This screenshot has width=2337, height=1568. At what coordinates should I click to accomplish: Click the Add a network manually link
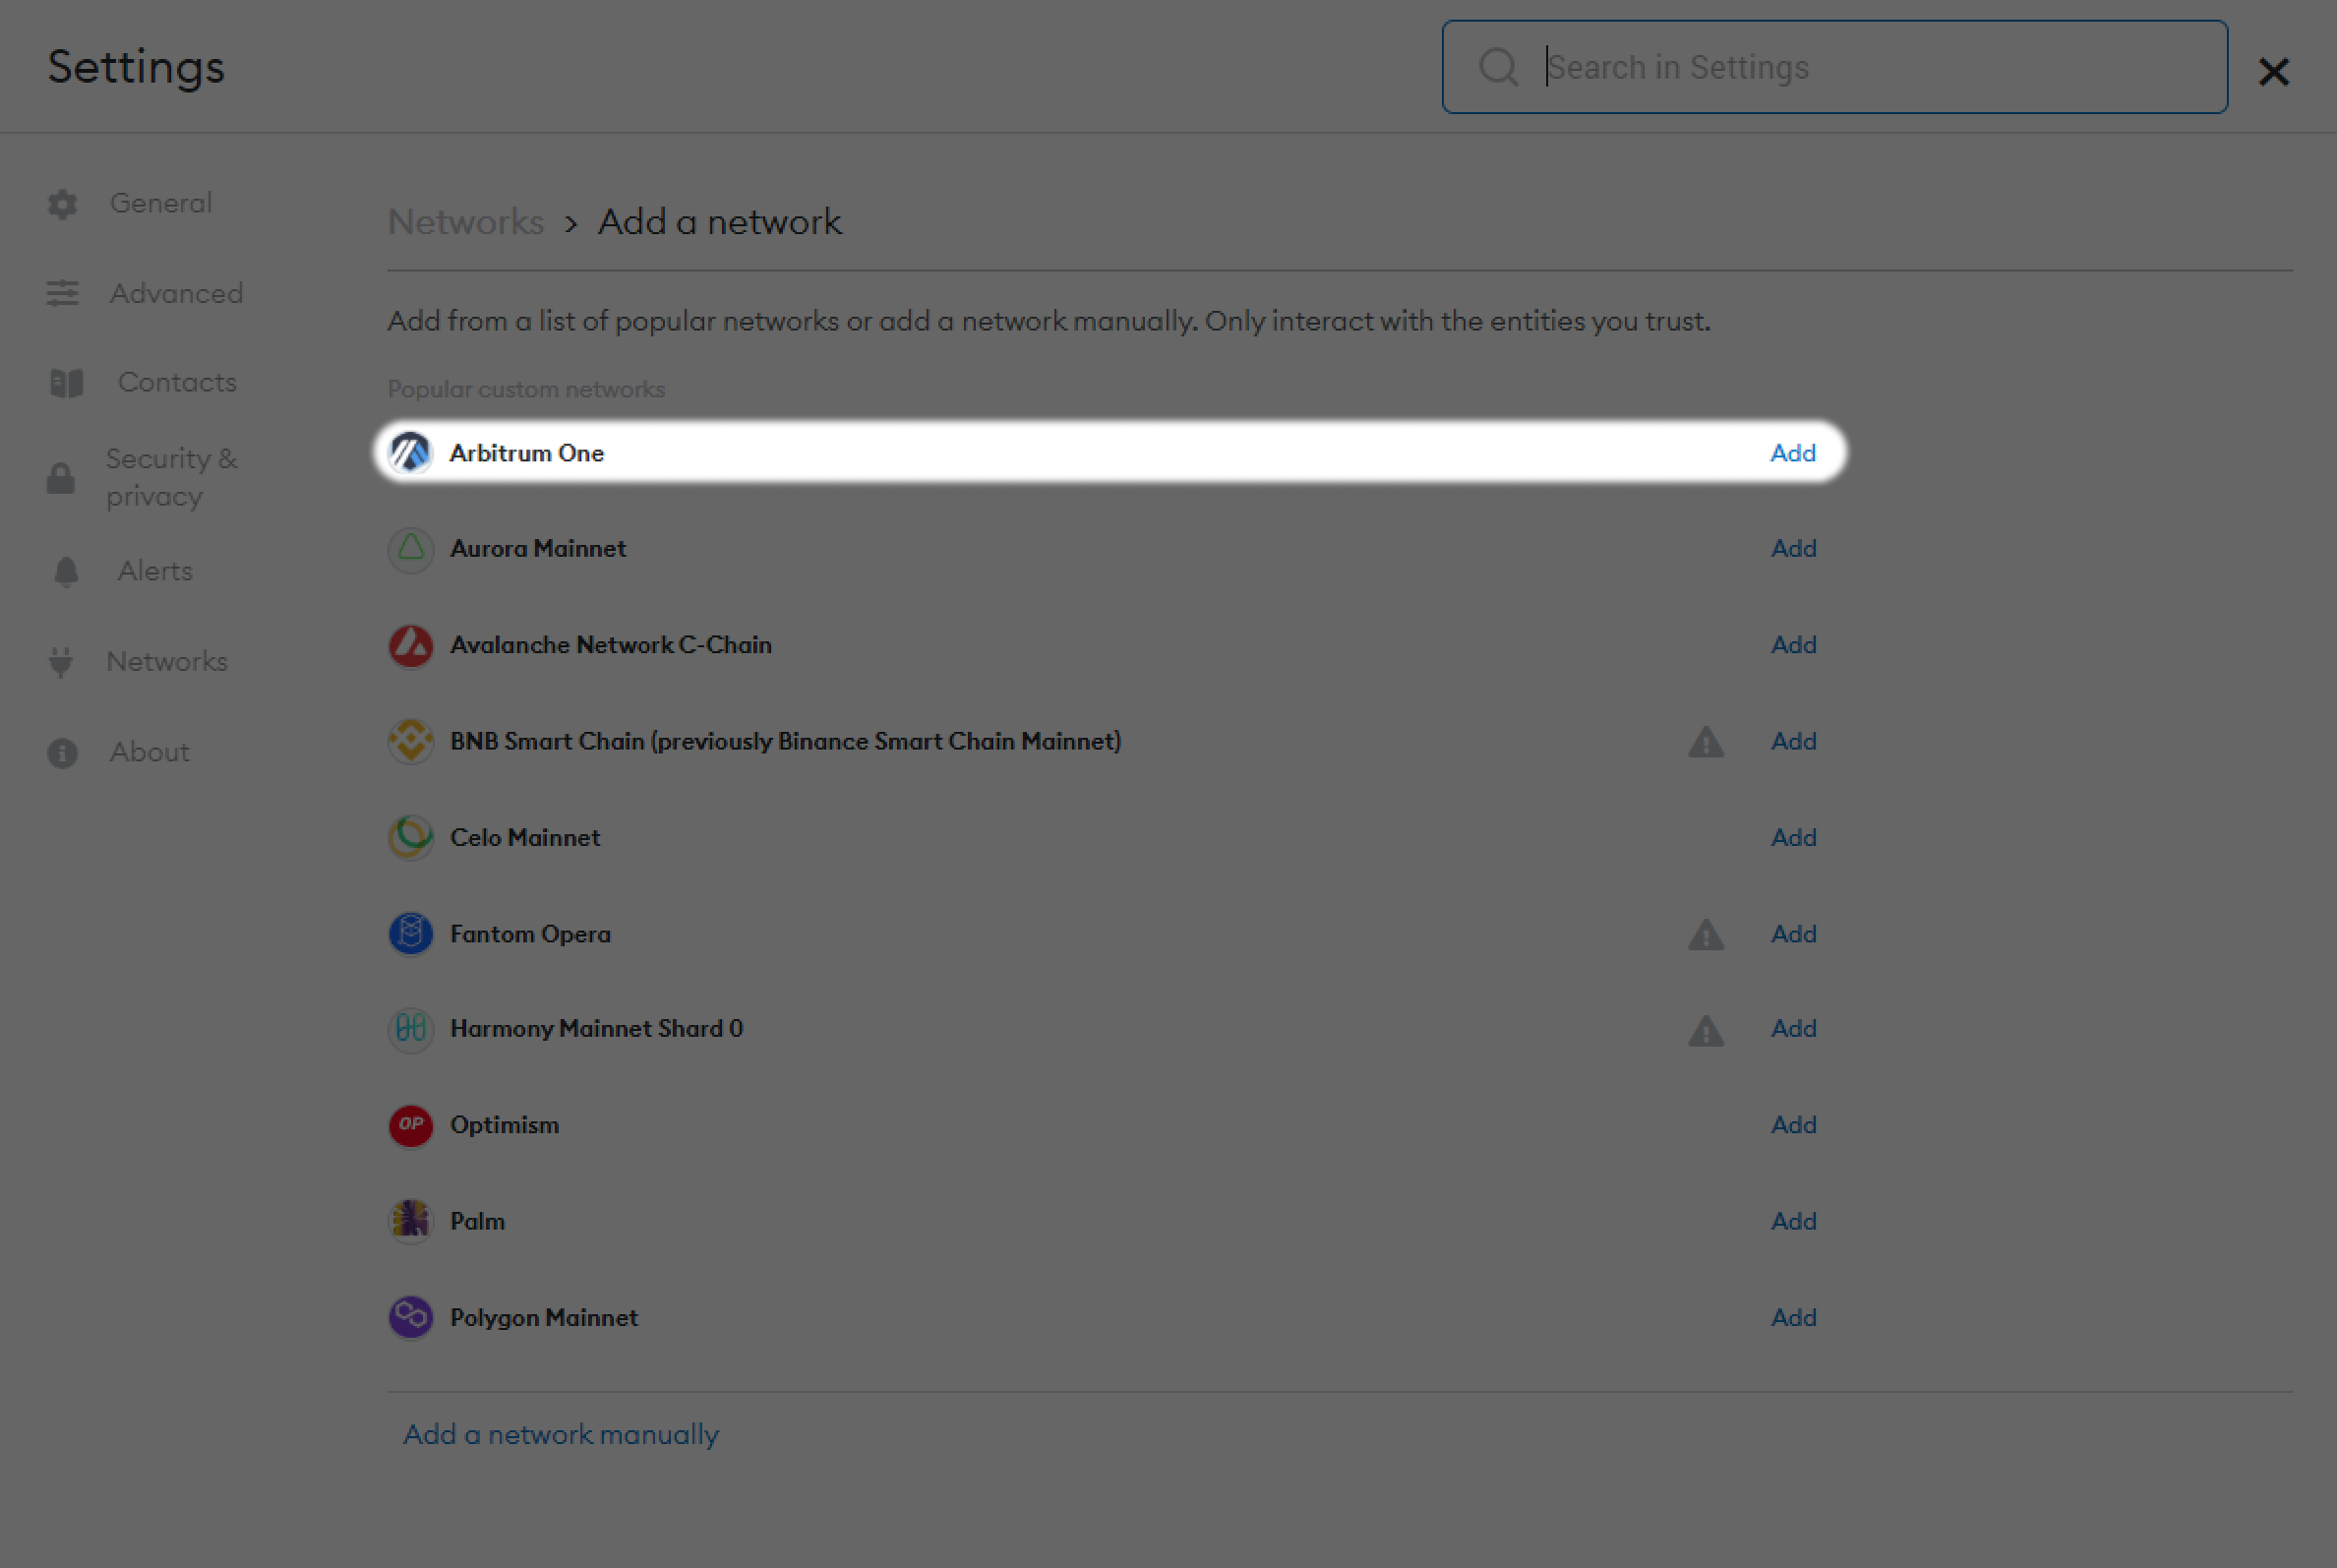[561, 1435]
